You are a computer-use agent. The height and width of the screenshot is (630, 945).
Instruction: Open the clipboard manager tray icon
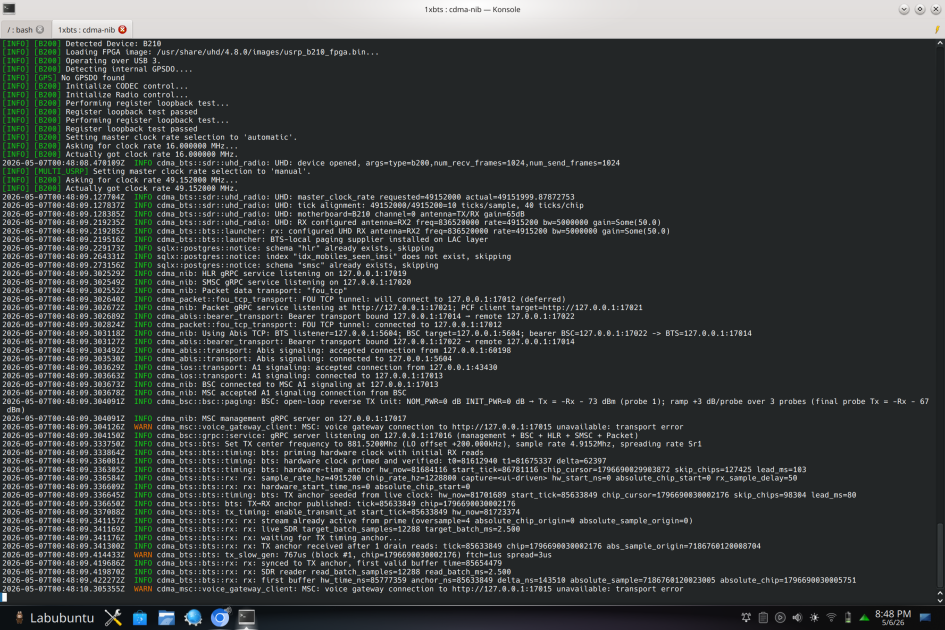[x=763, y=617]
